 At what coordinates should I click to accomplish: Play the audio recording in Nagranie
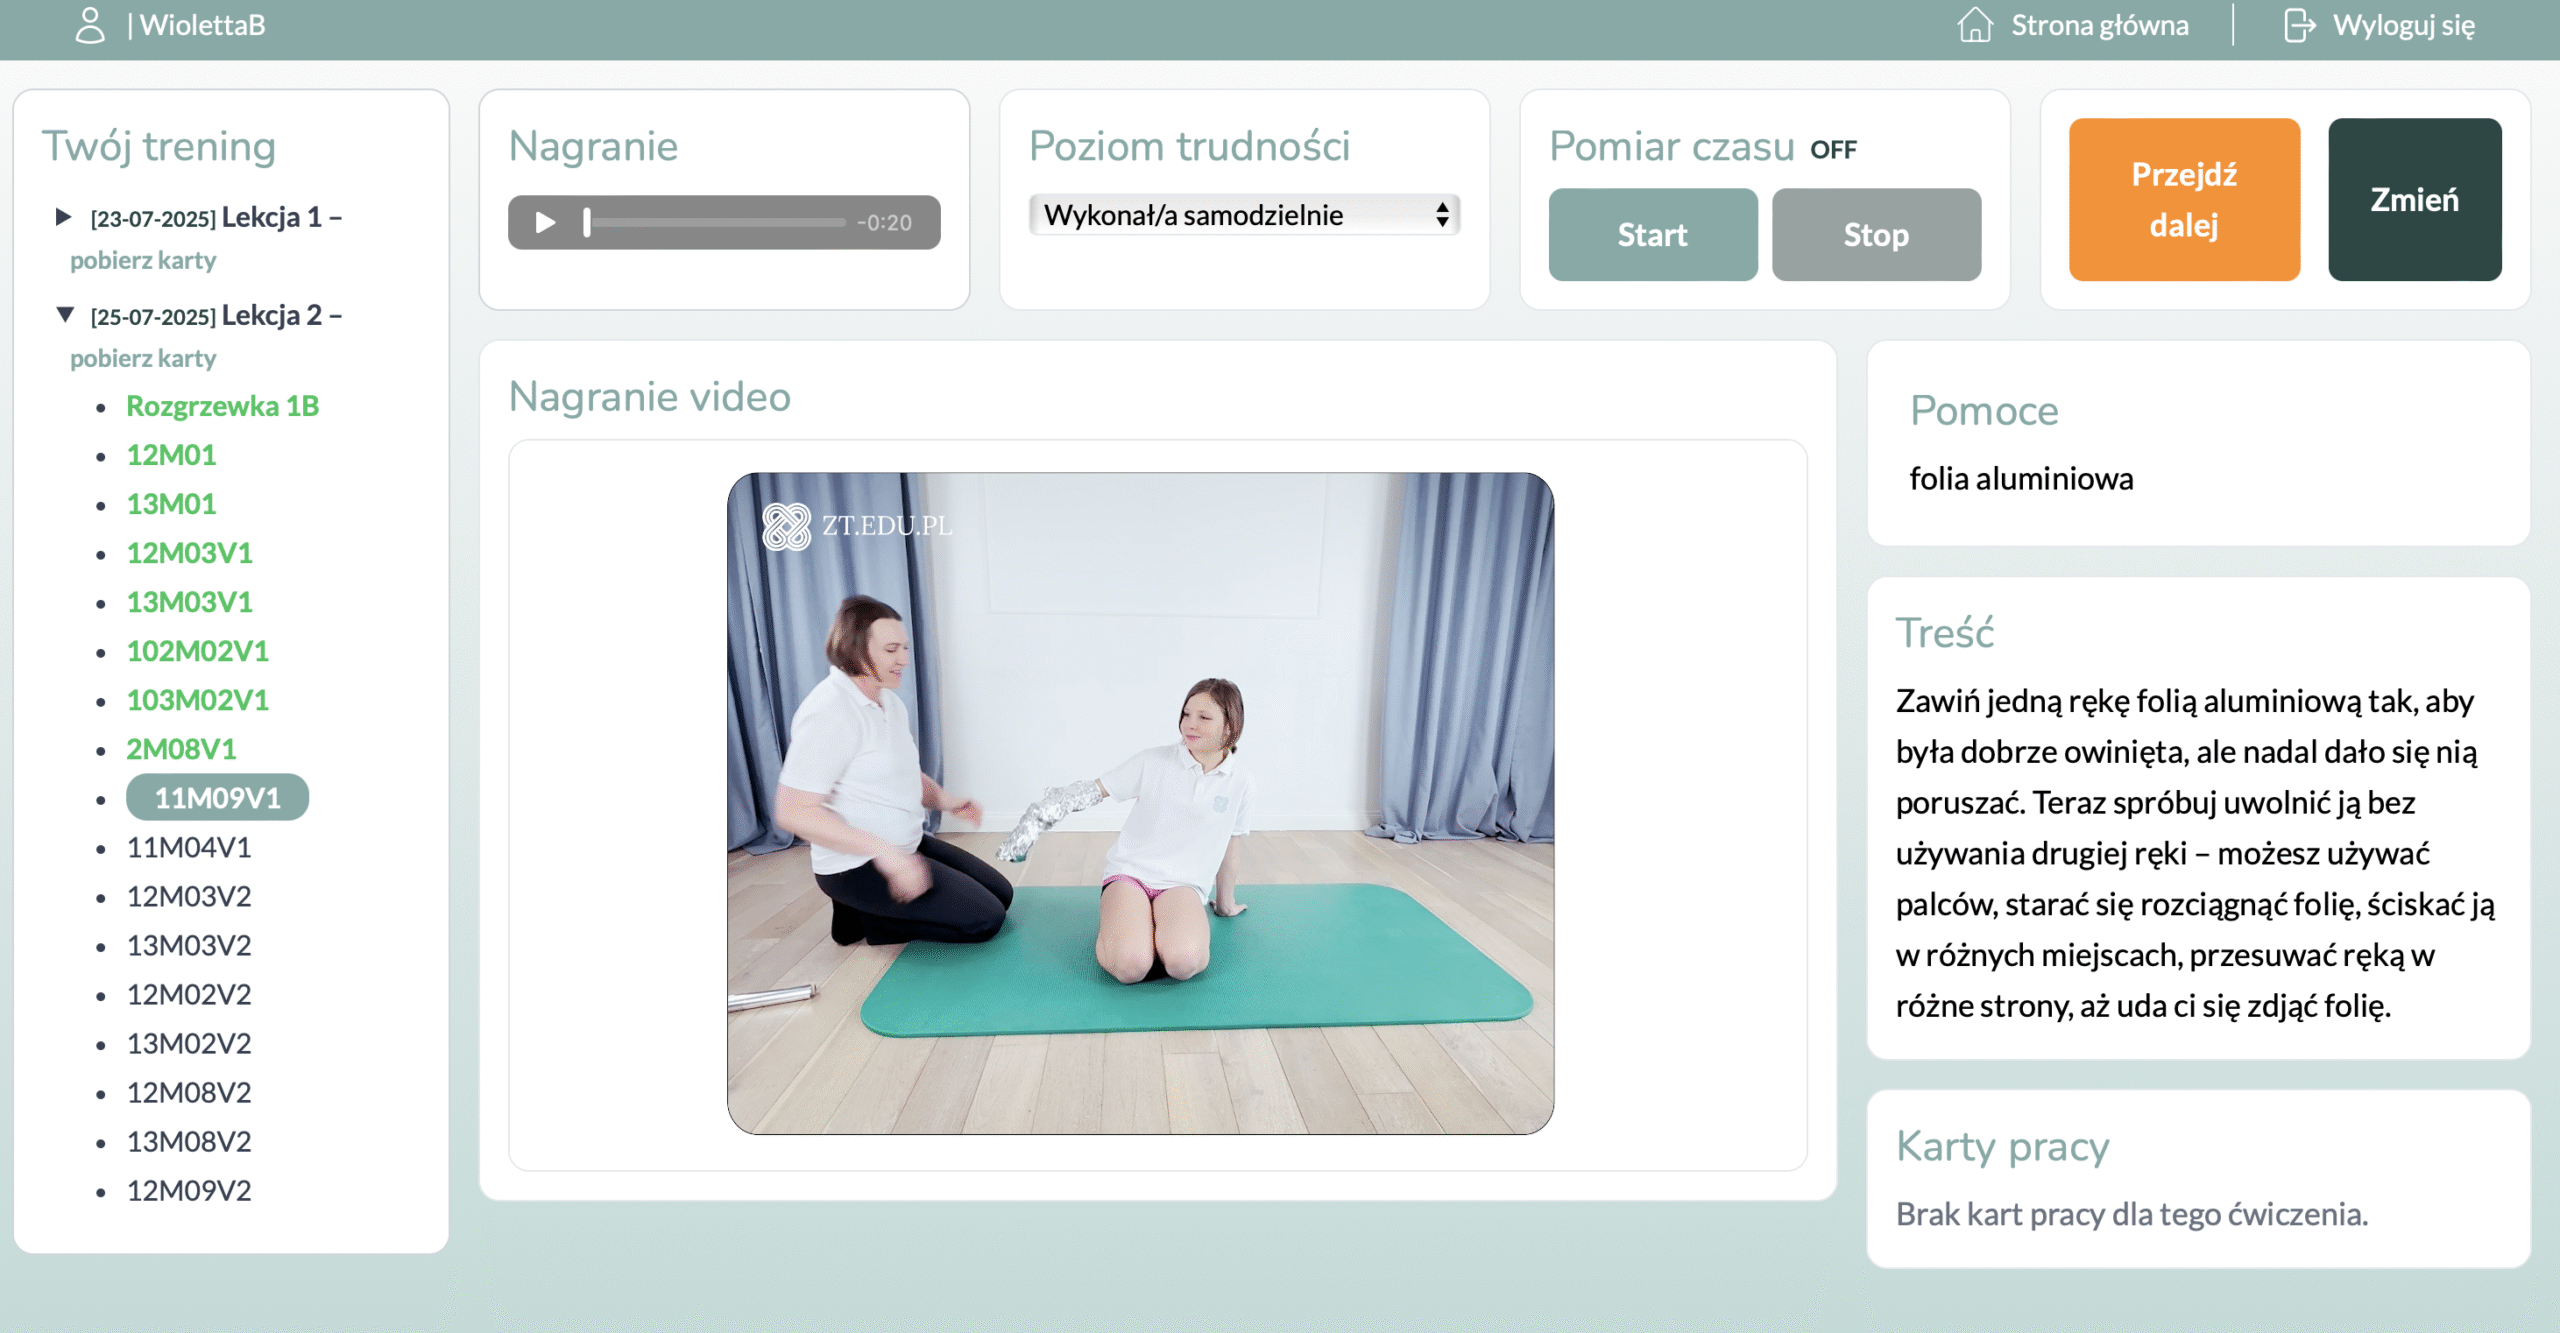(545, 222)
